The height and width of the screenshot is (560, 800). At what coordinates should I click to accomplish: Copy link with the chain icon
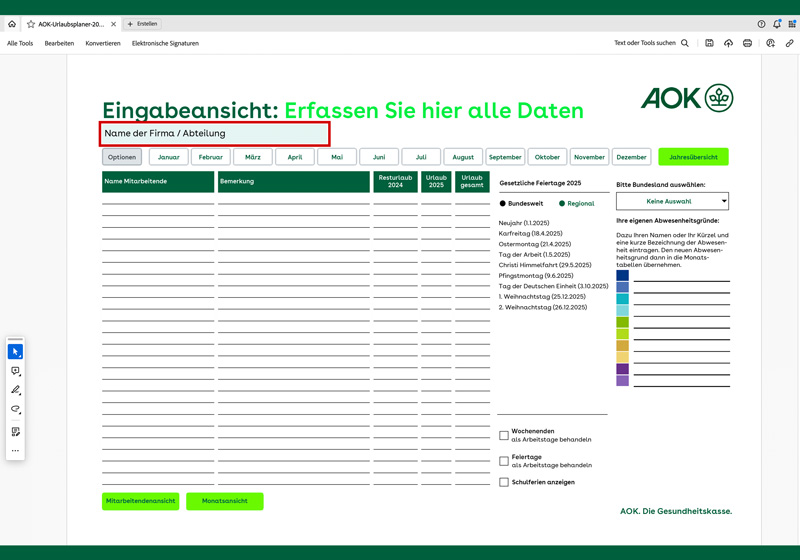pos(789,43)
